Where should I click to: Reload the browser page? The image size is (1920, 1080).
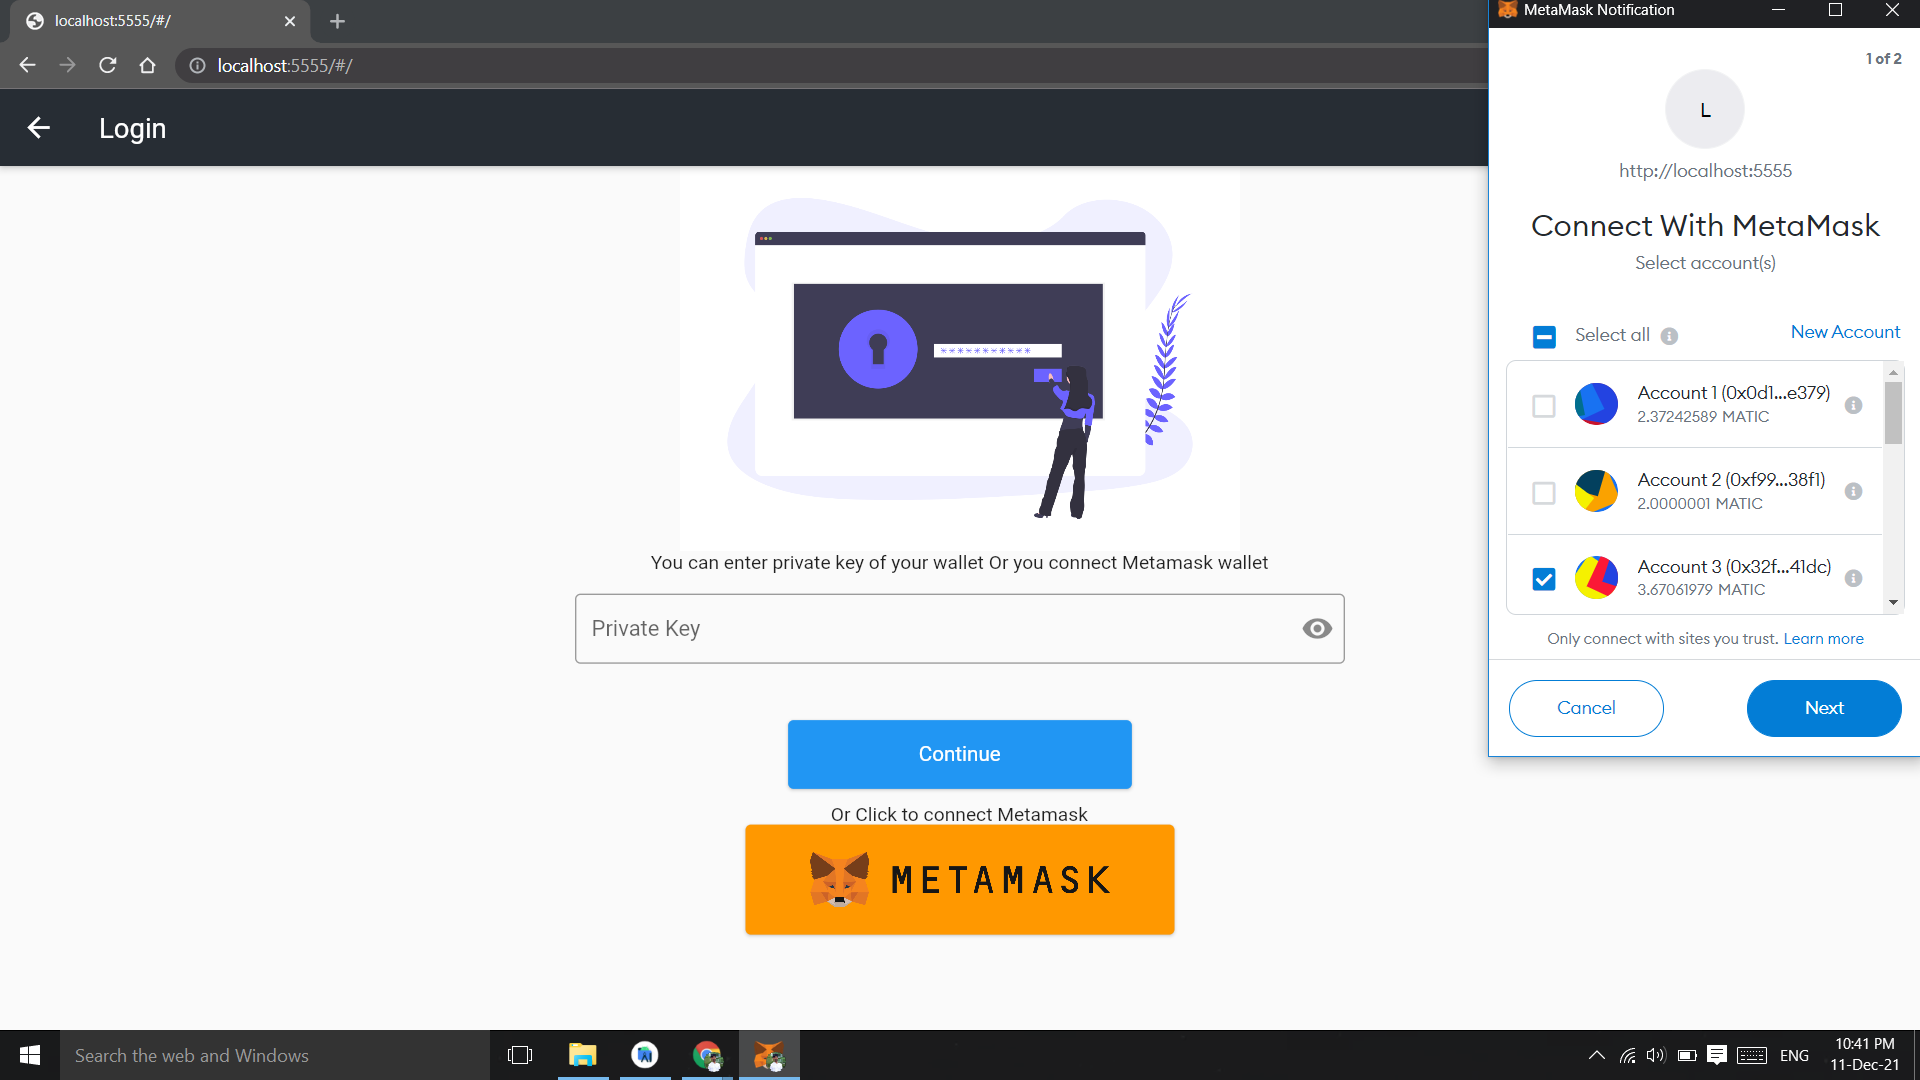tap(108, 65)
